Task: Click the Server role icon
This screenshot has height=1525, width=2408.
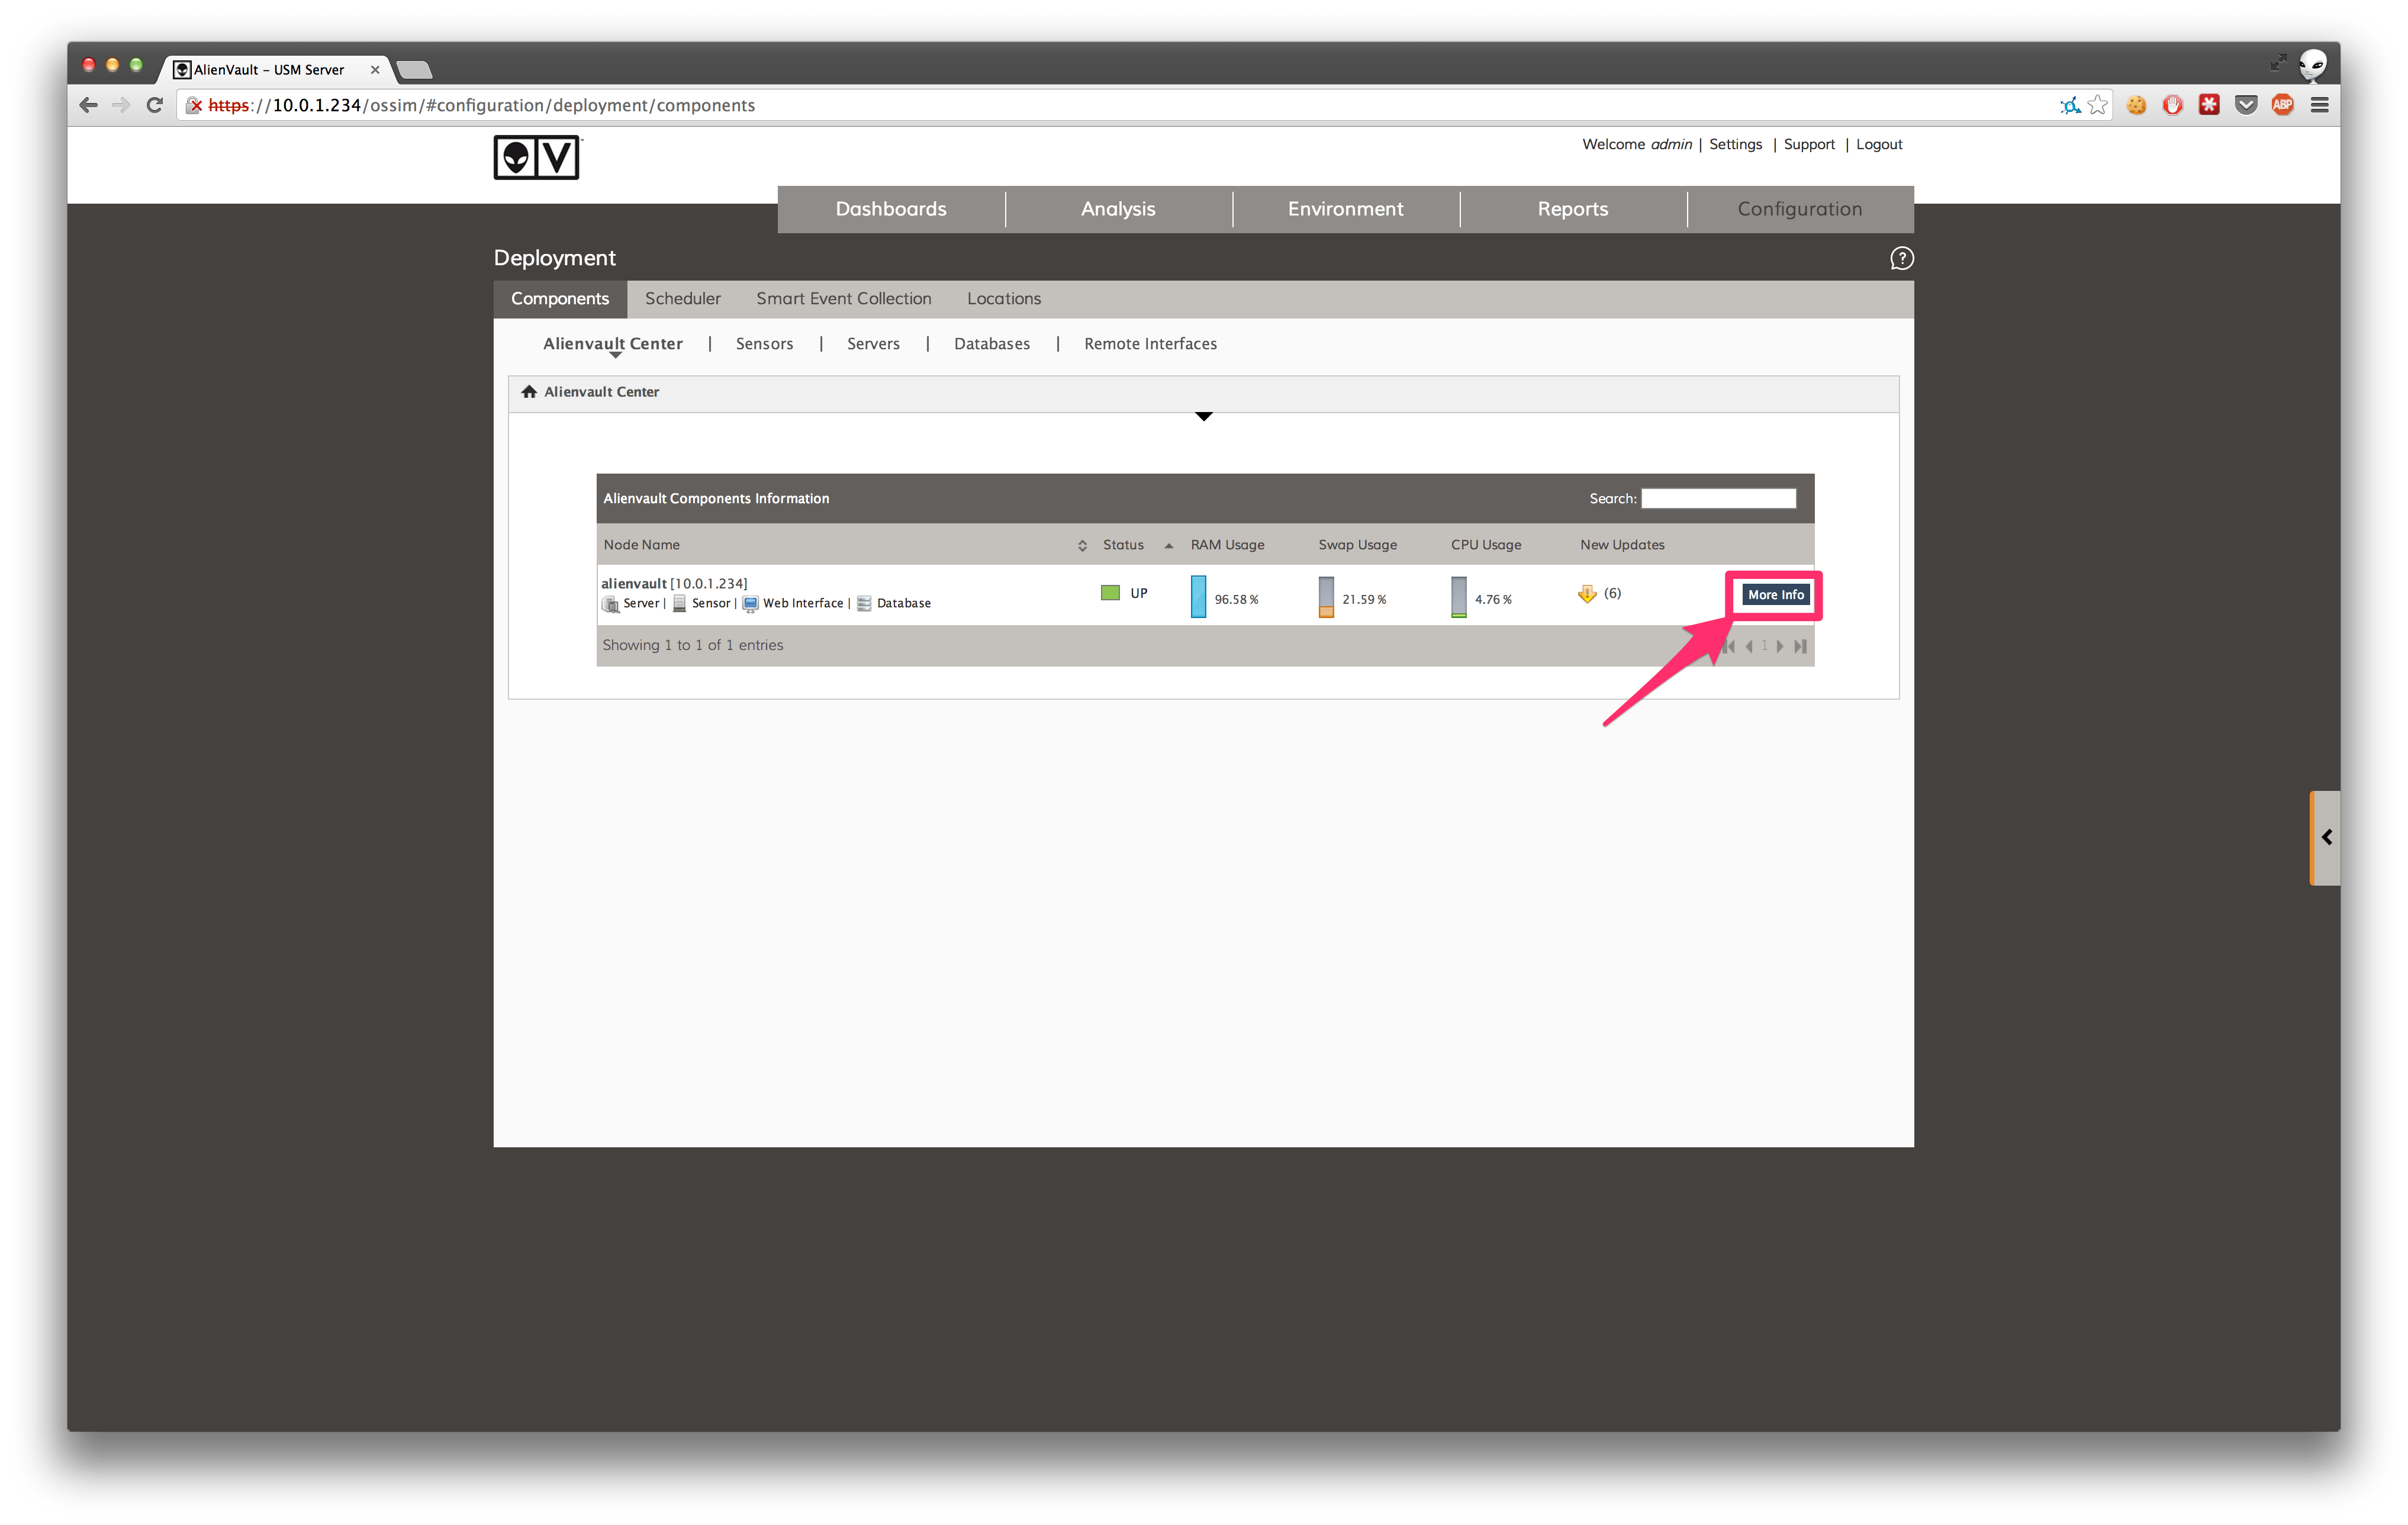Action: (610, 604)
